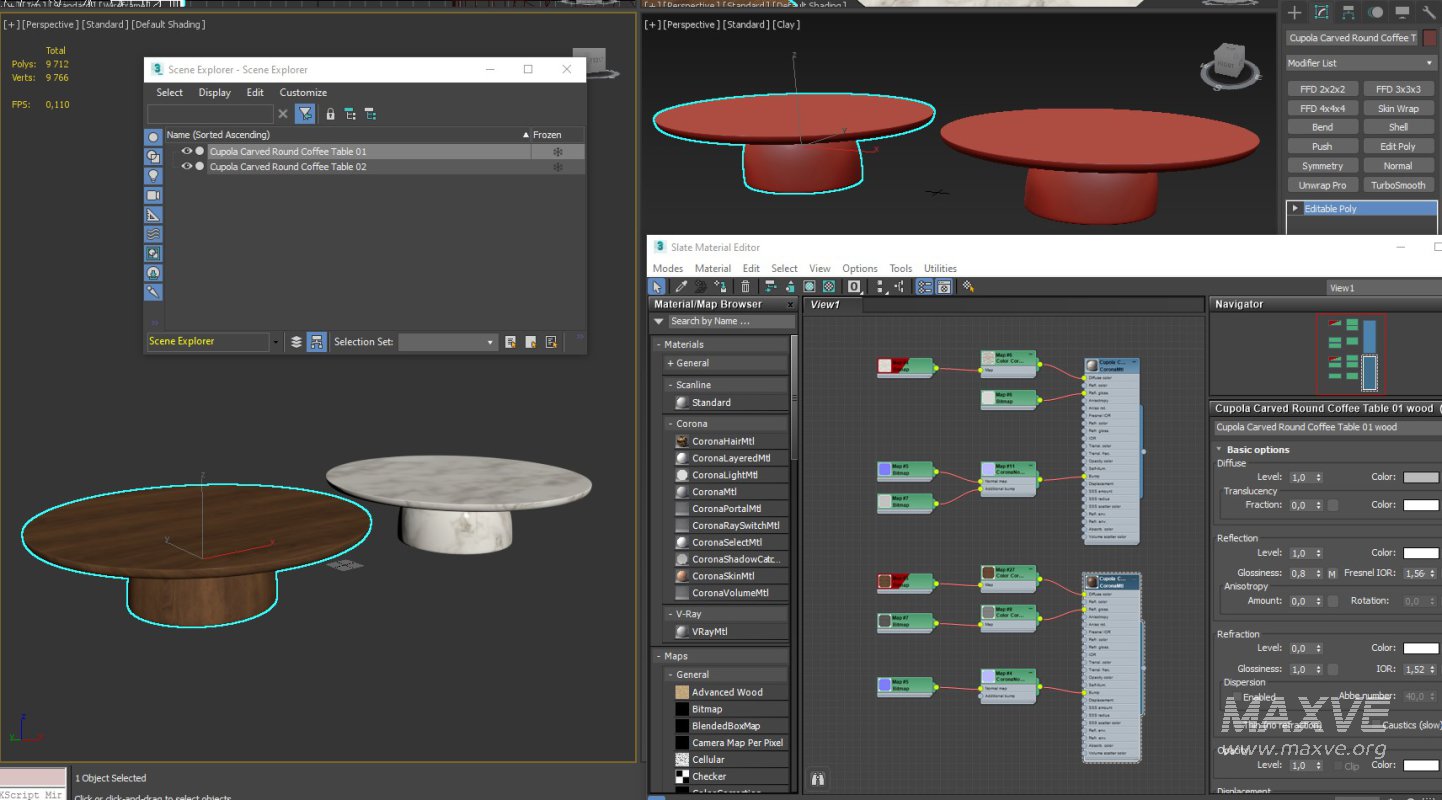The height and width of the screenshot is (800, 1442).
Task: Click the Sort by Layer icon
Action: pyautogui.click(x=296, y=342)
